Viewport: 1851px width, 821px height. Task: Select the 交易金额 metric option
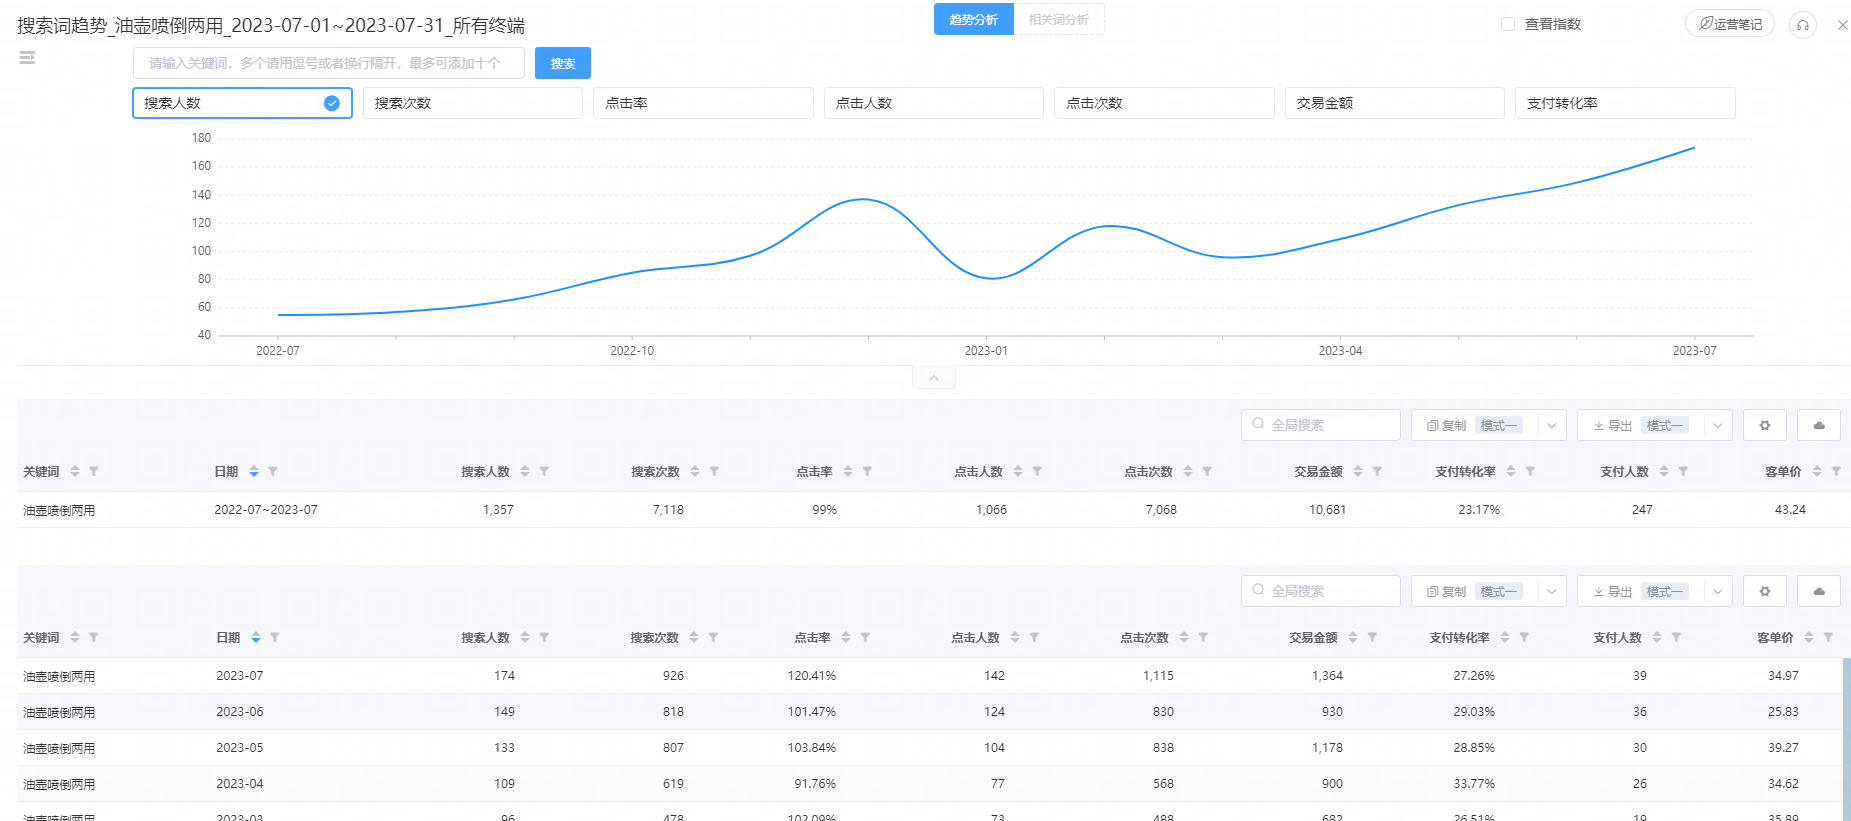point(1393,103)
